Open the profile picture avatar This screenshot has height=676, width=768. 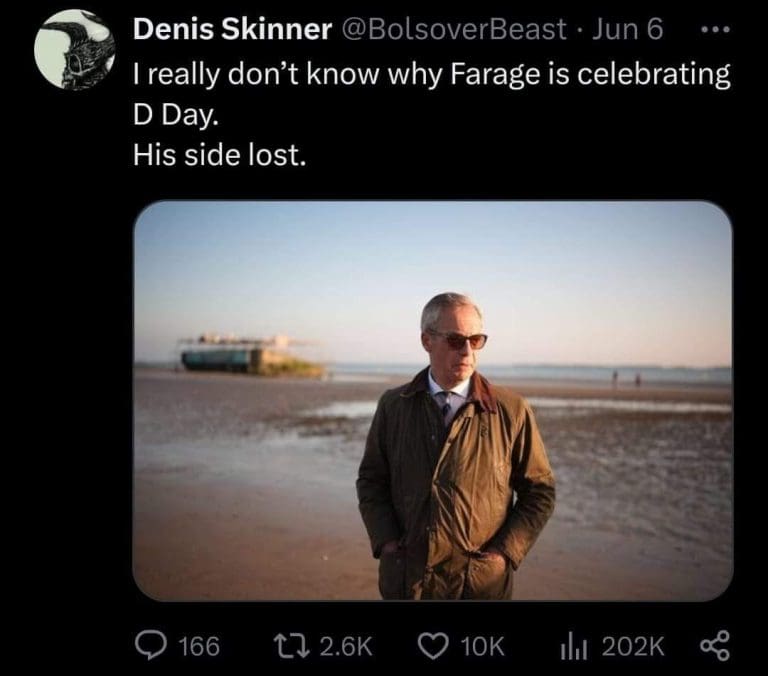pyautogui.click(x=73, y=49)
